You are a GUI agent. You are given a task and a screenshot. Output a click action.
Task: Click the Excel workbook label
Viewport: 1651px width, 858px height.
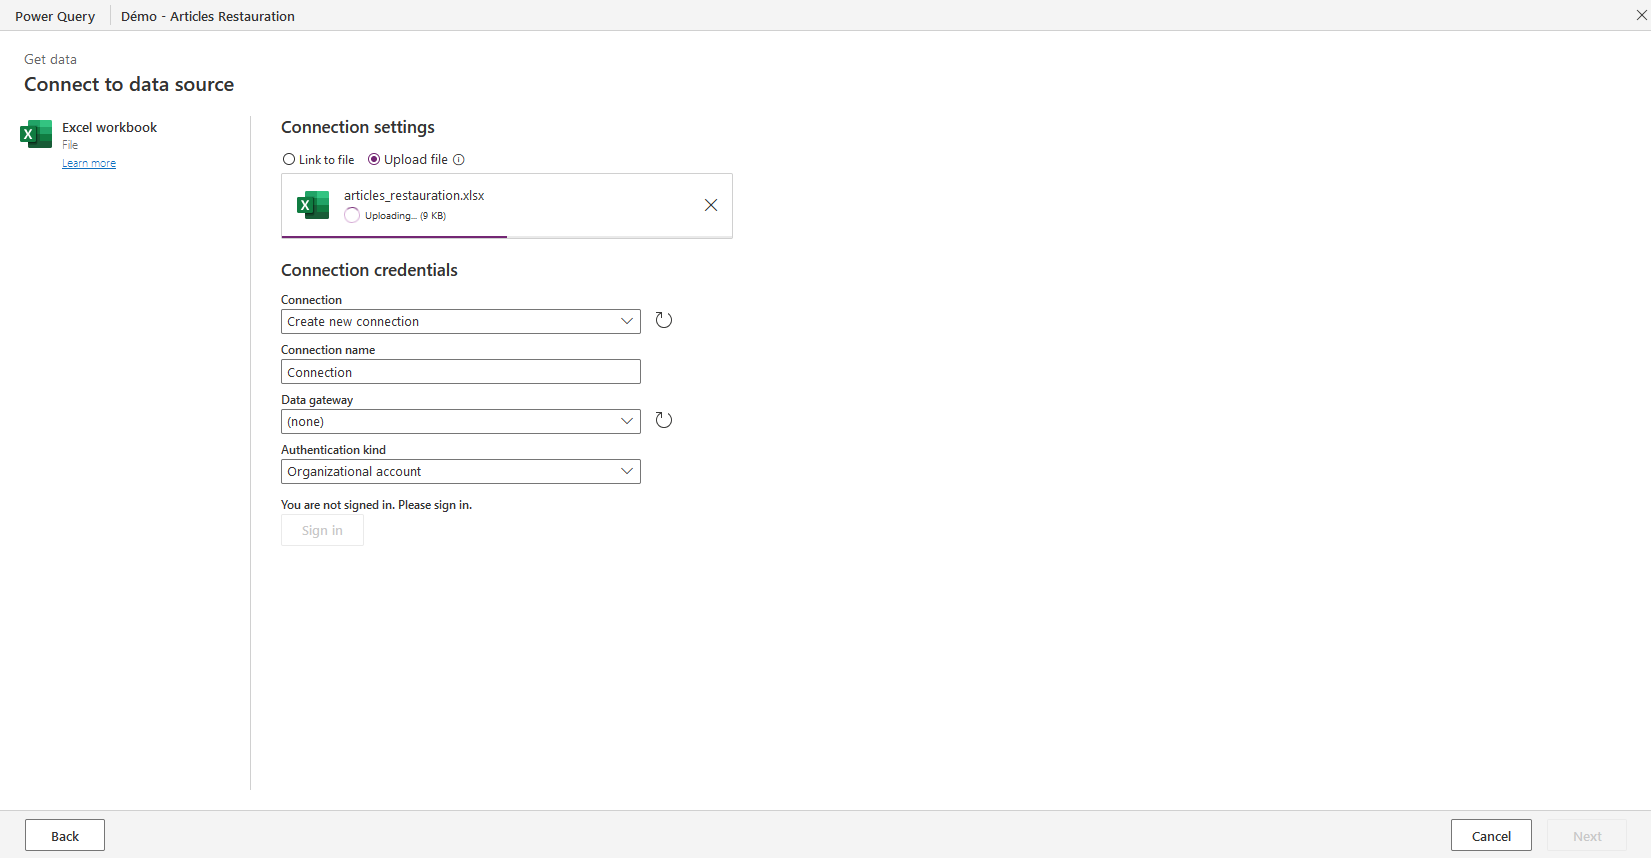tap(110, 127)
